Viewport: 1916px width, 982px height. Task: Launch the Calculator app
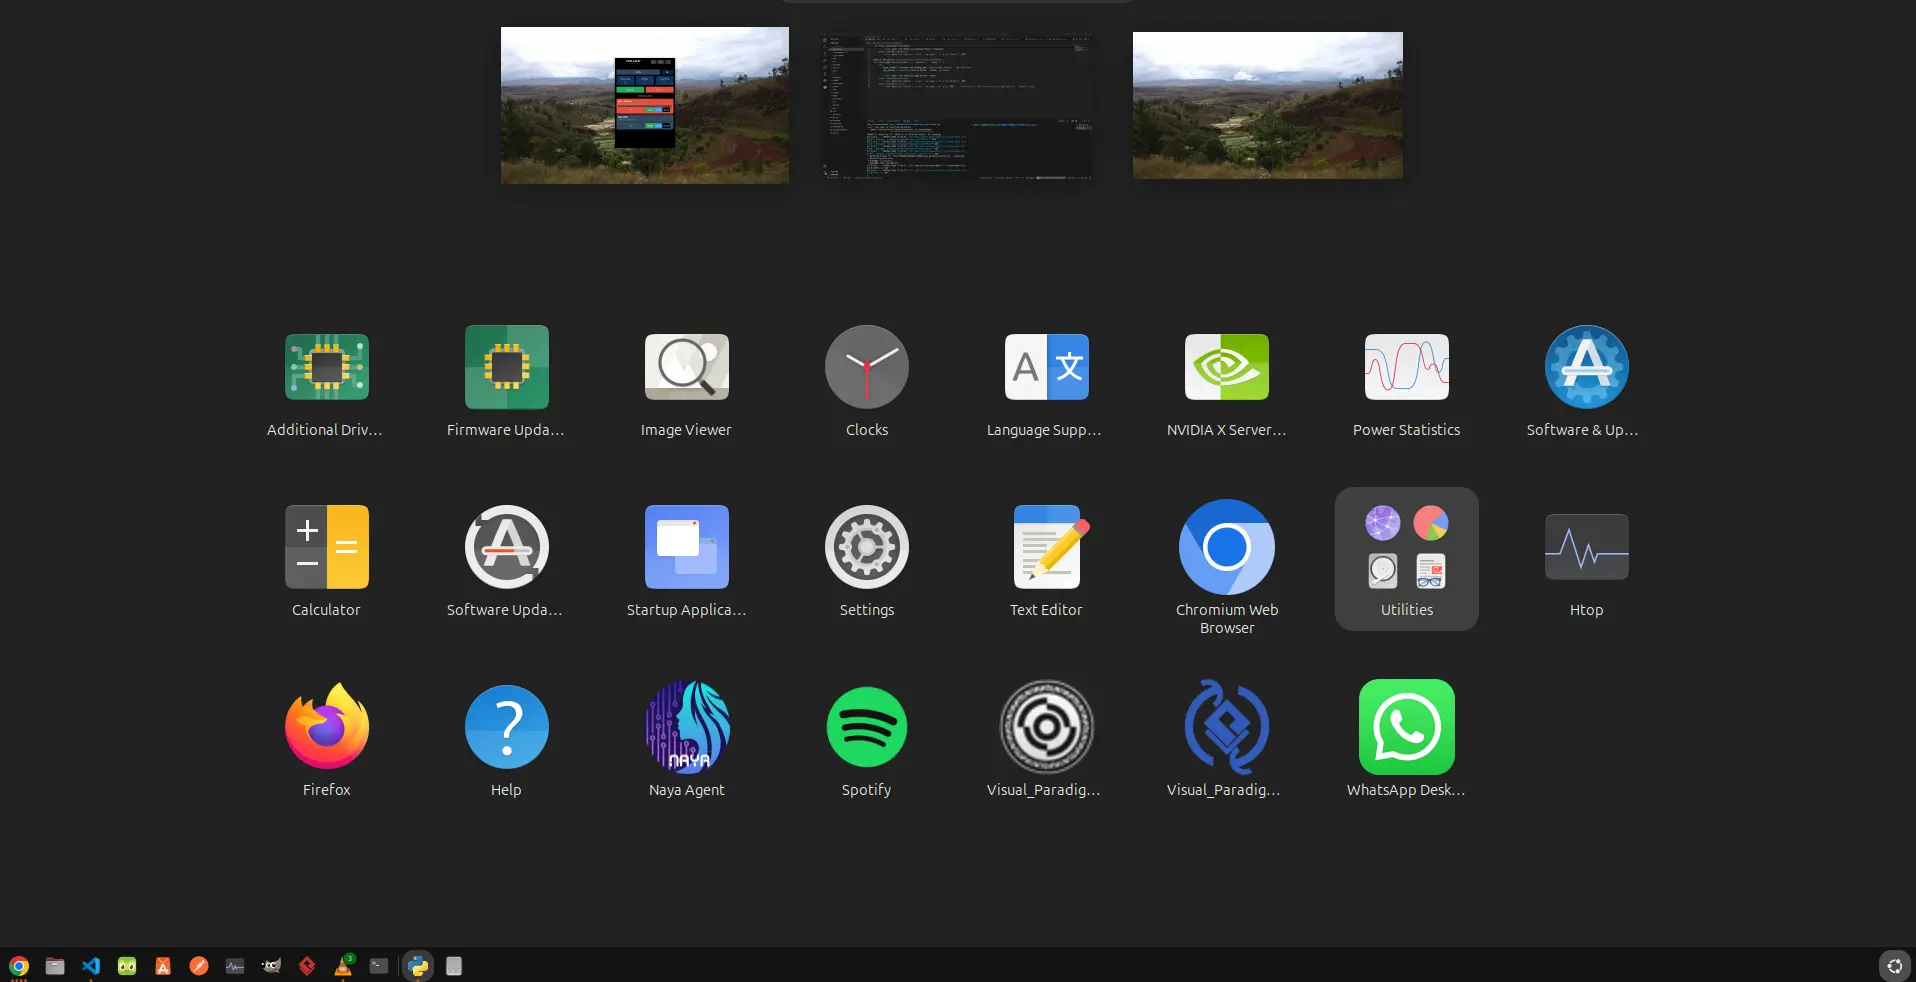tap(326, 548)
